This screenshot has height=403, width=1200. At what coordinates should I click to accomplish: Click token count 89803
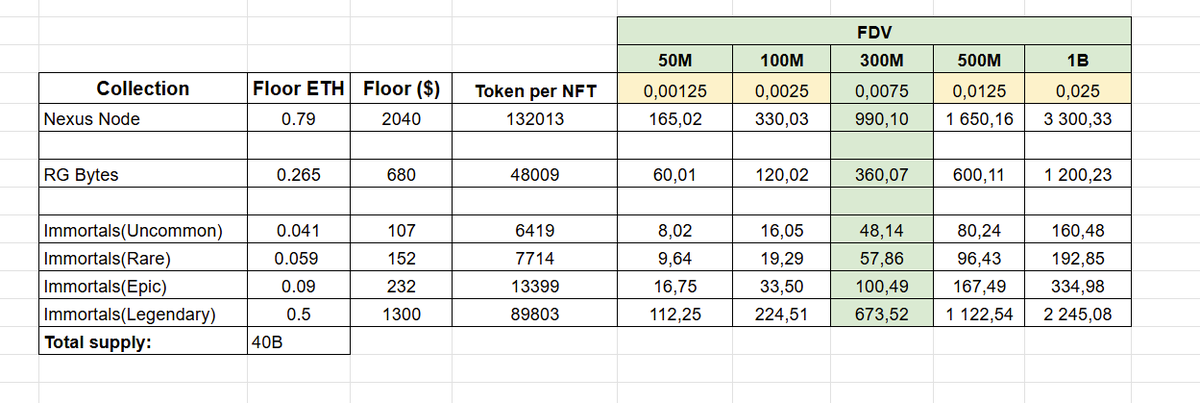[x=534, y=314]
